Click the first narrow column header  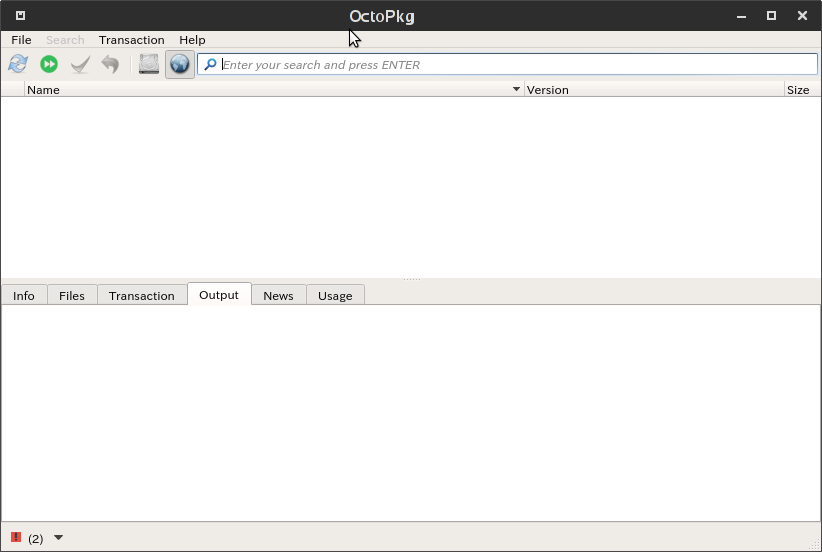pos(13,90)
